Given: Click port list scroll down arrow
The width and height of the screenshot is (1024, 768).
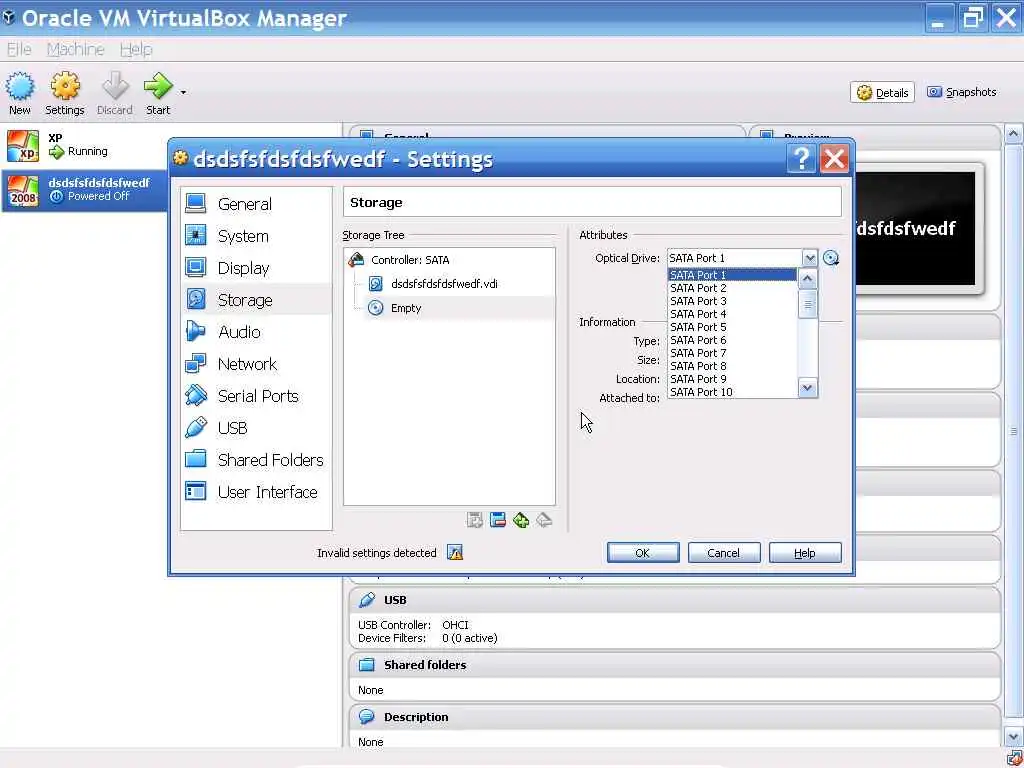Looking at the screenshot, I should pos(807,388).
